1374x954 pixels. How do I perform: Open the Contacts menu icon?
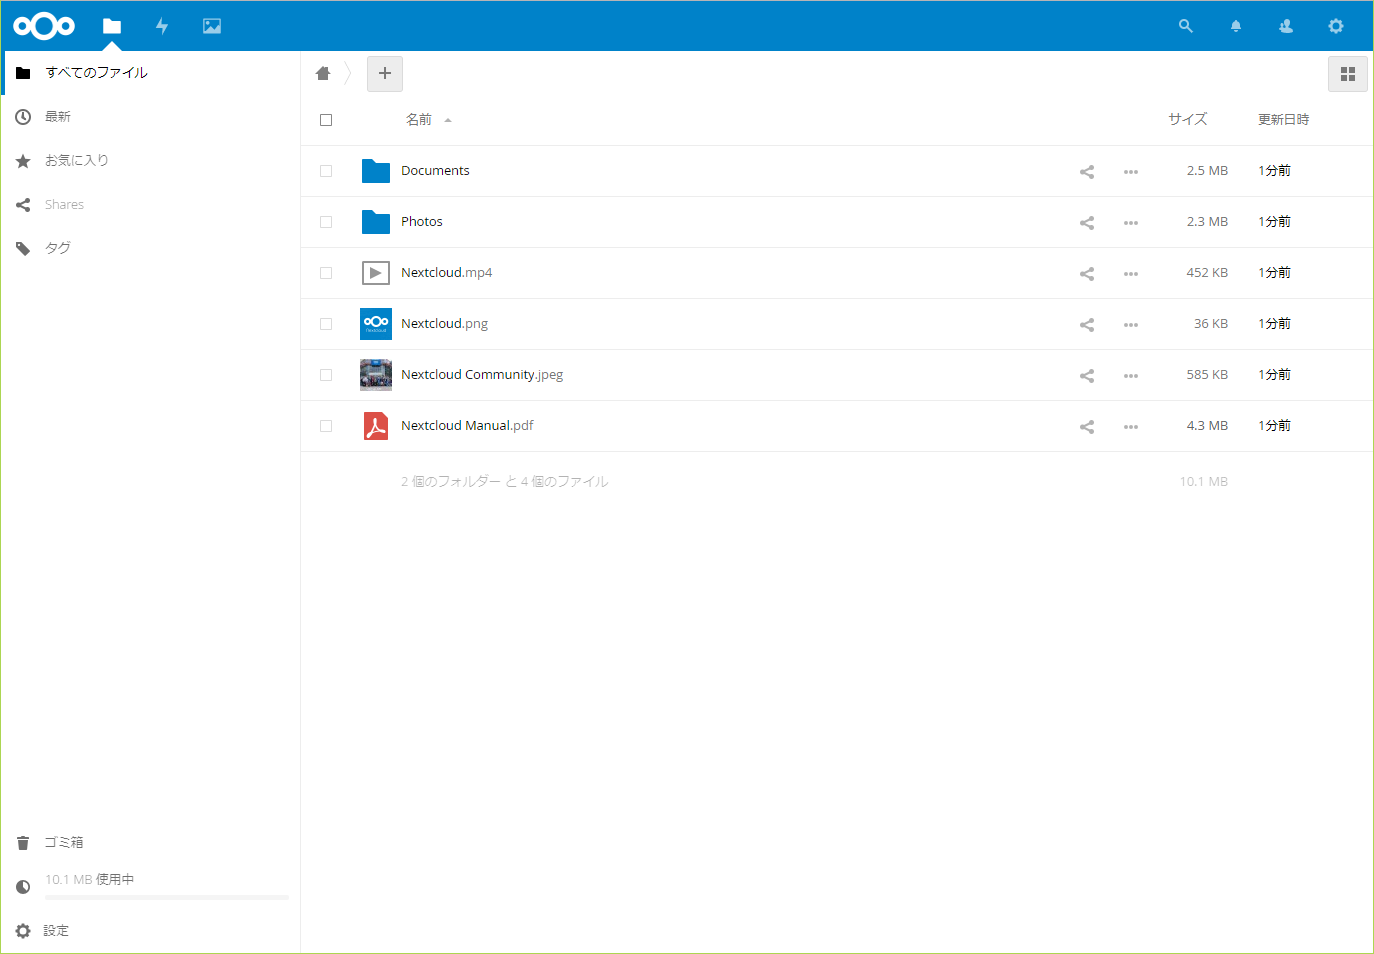point(1286,26)
